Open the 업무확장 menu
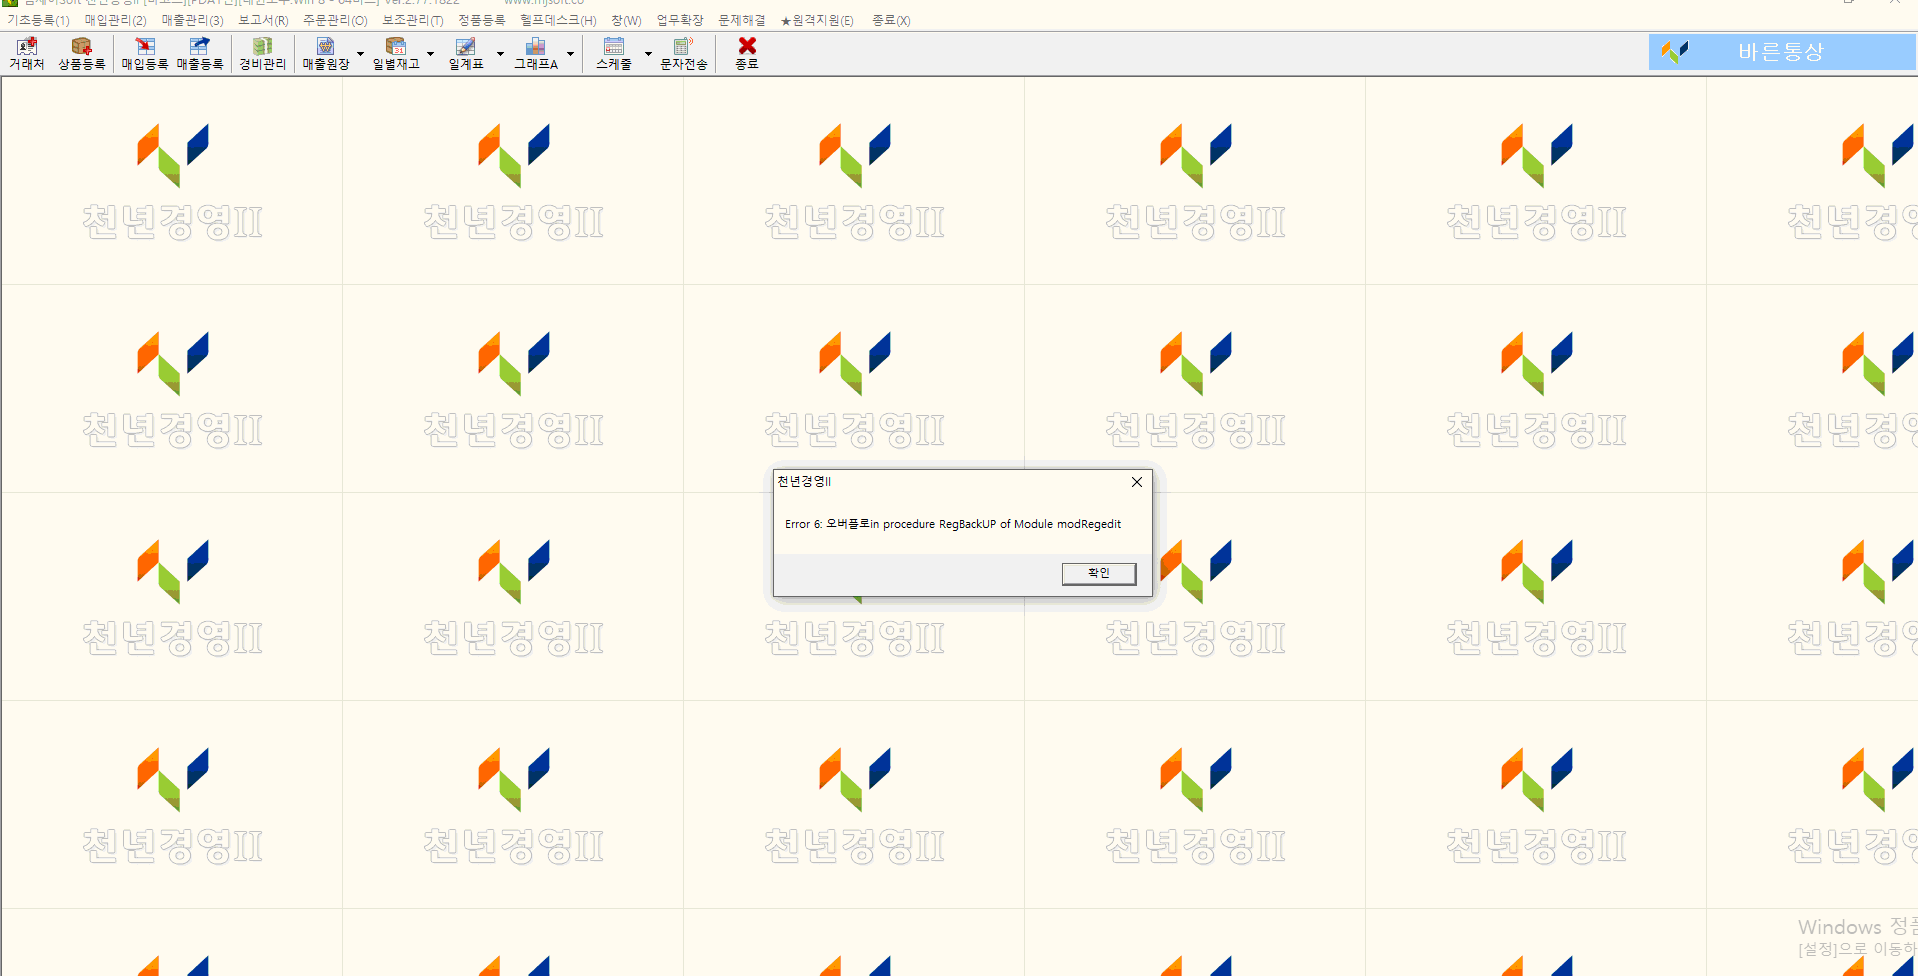Screen dimensions: 1918x976 click(680, 20)
